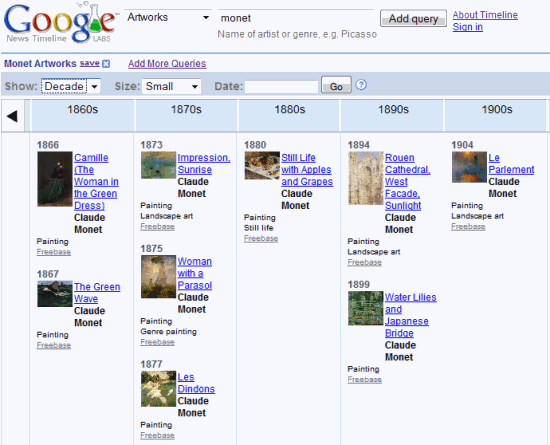This screenshot has width=550, height=445.
Task: Click the Freebase link under the 1899 entry
Action: tap(364, 379)
